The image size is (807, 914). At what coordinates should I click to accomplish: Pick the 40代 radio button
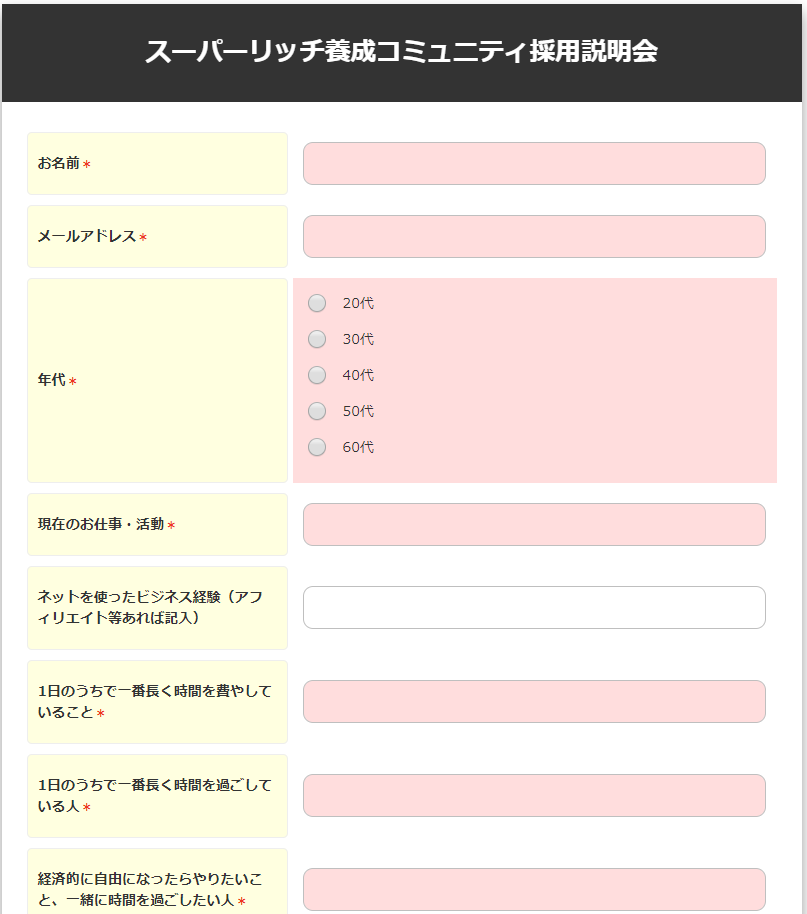pos(317,375)
